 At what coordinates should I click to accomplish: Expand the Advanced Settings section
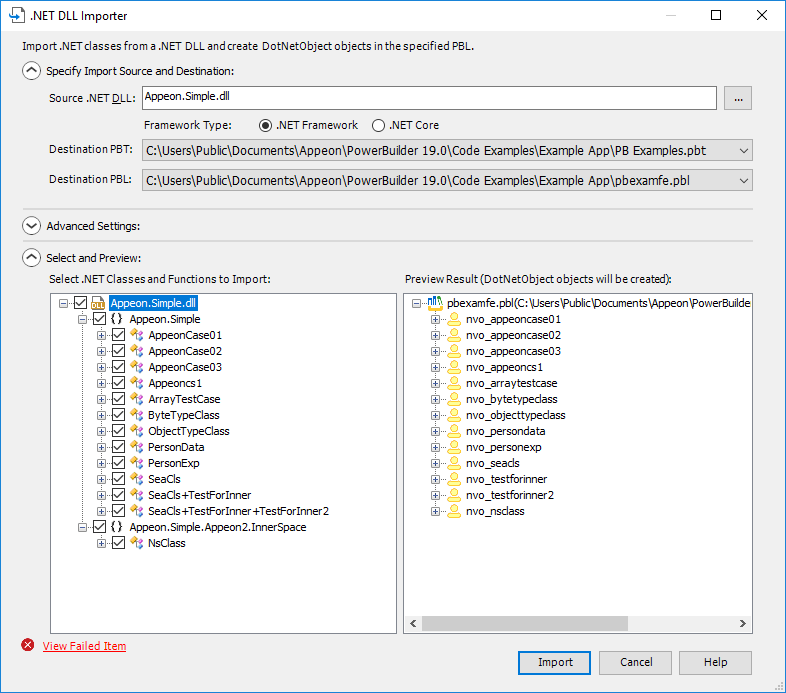click(x=31, y=226)
